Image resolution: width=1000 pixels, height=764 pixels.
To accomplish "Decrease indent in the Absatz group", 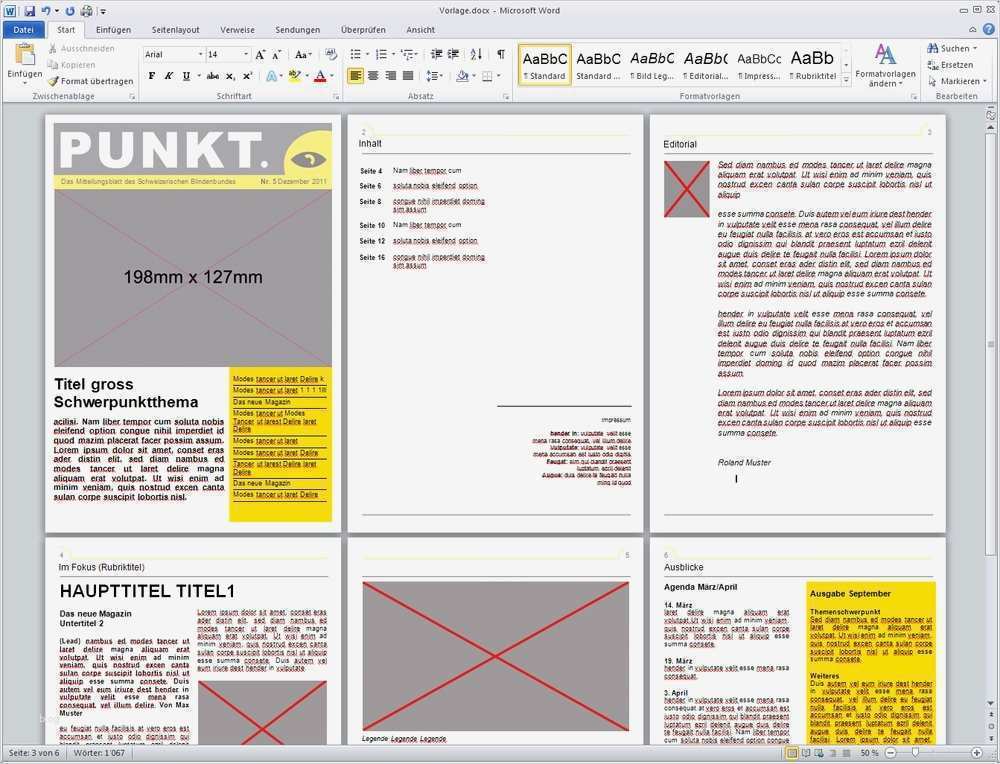I will click(436, 55).
